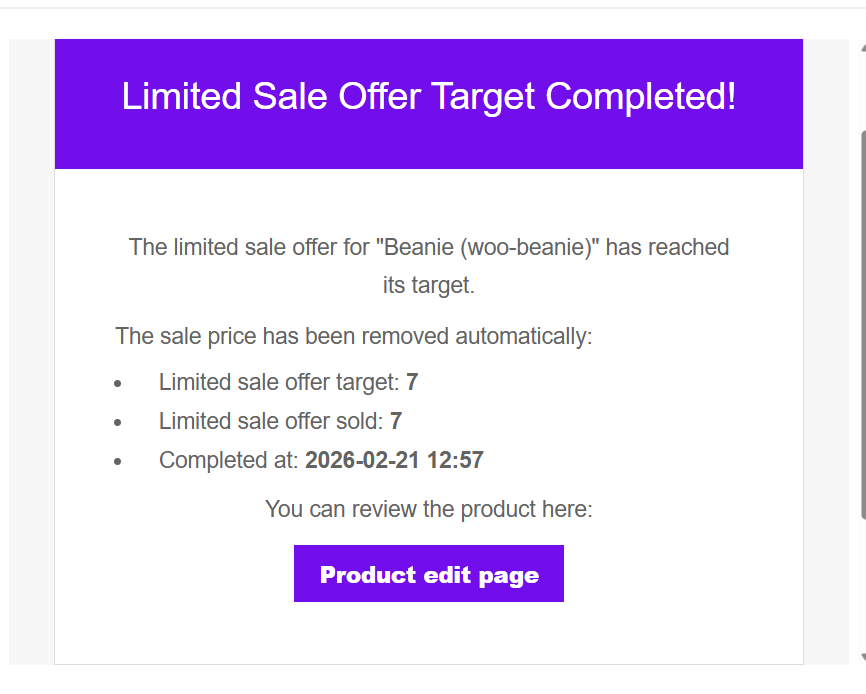Click the completion date 2026-02-21
Image resolution: width=866 pixels, height=694 pixels.
pos(362,460)
